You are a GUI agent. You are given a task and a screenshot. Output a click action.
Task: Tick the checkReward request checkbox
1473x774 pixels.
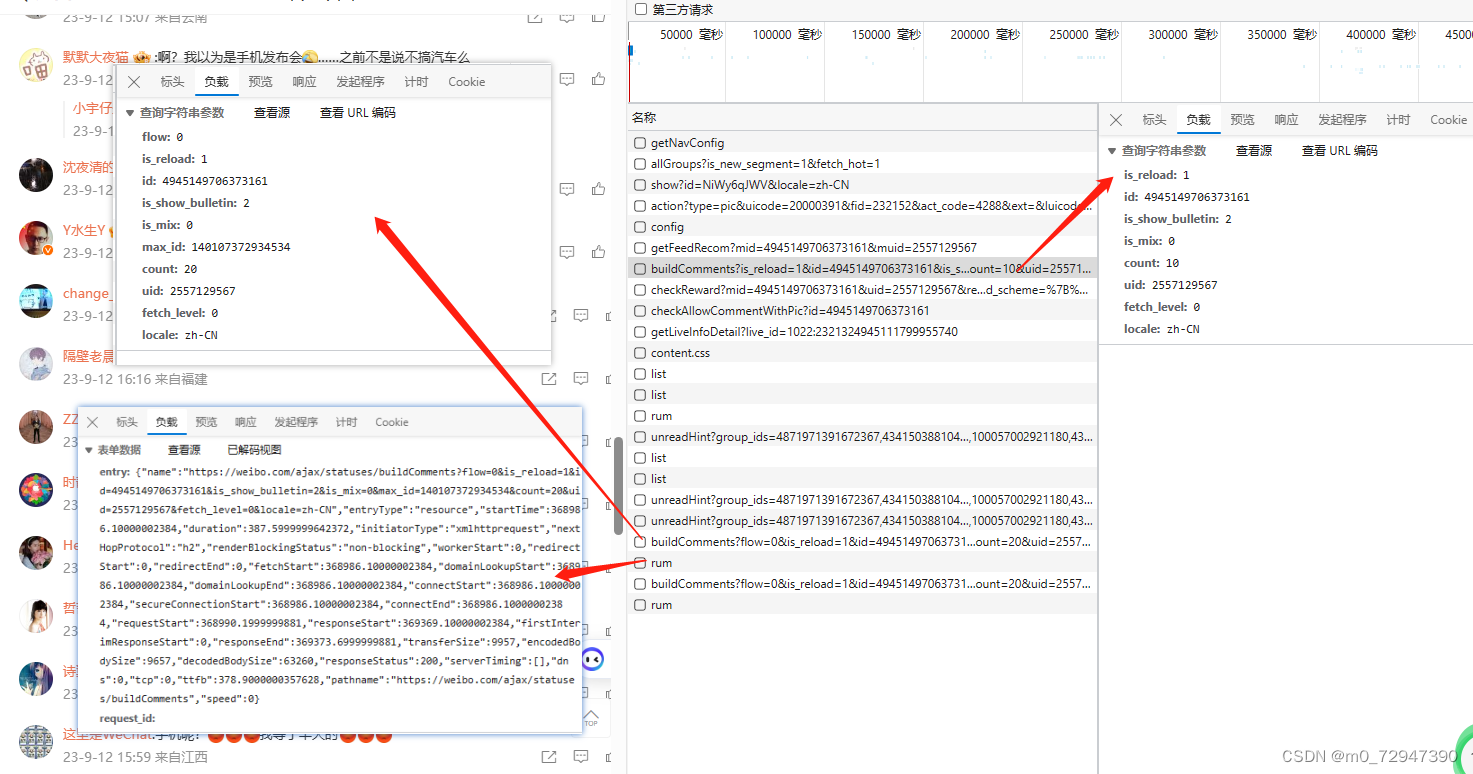tap(640, 290)
